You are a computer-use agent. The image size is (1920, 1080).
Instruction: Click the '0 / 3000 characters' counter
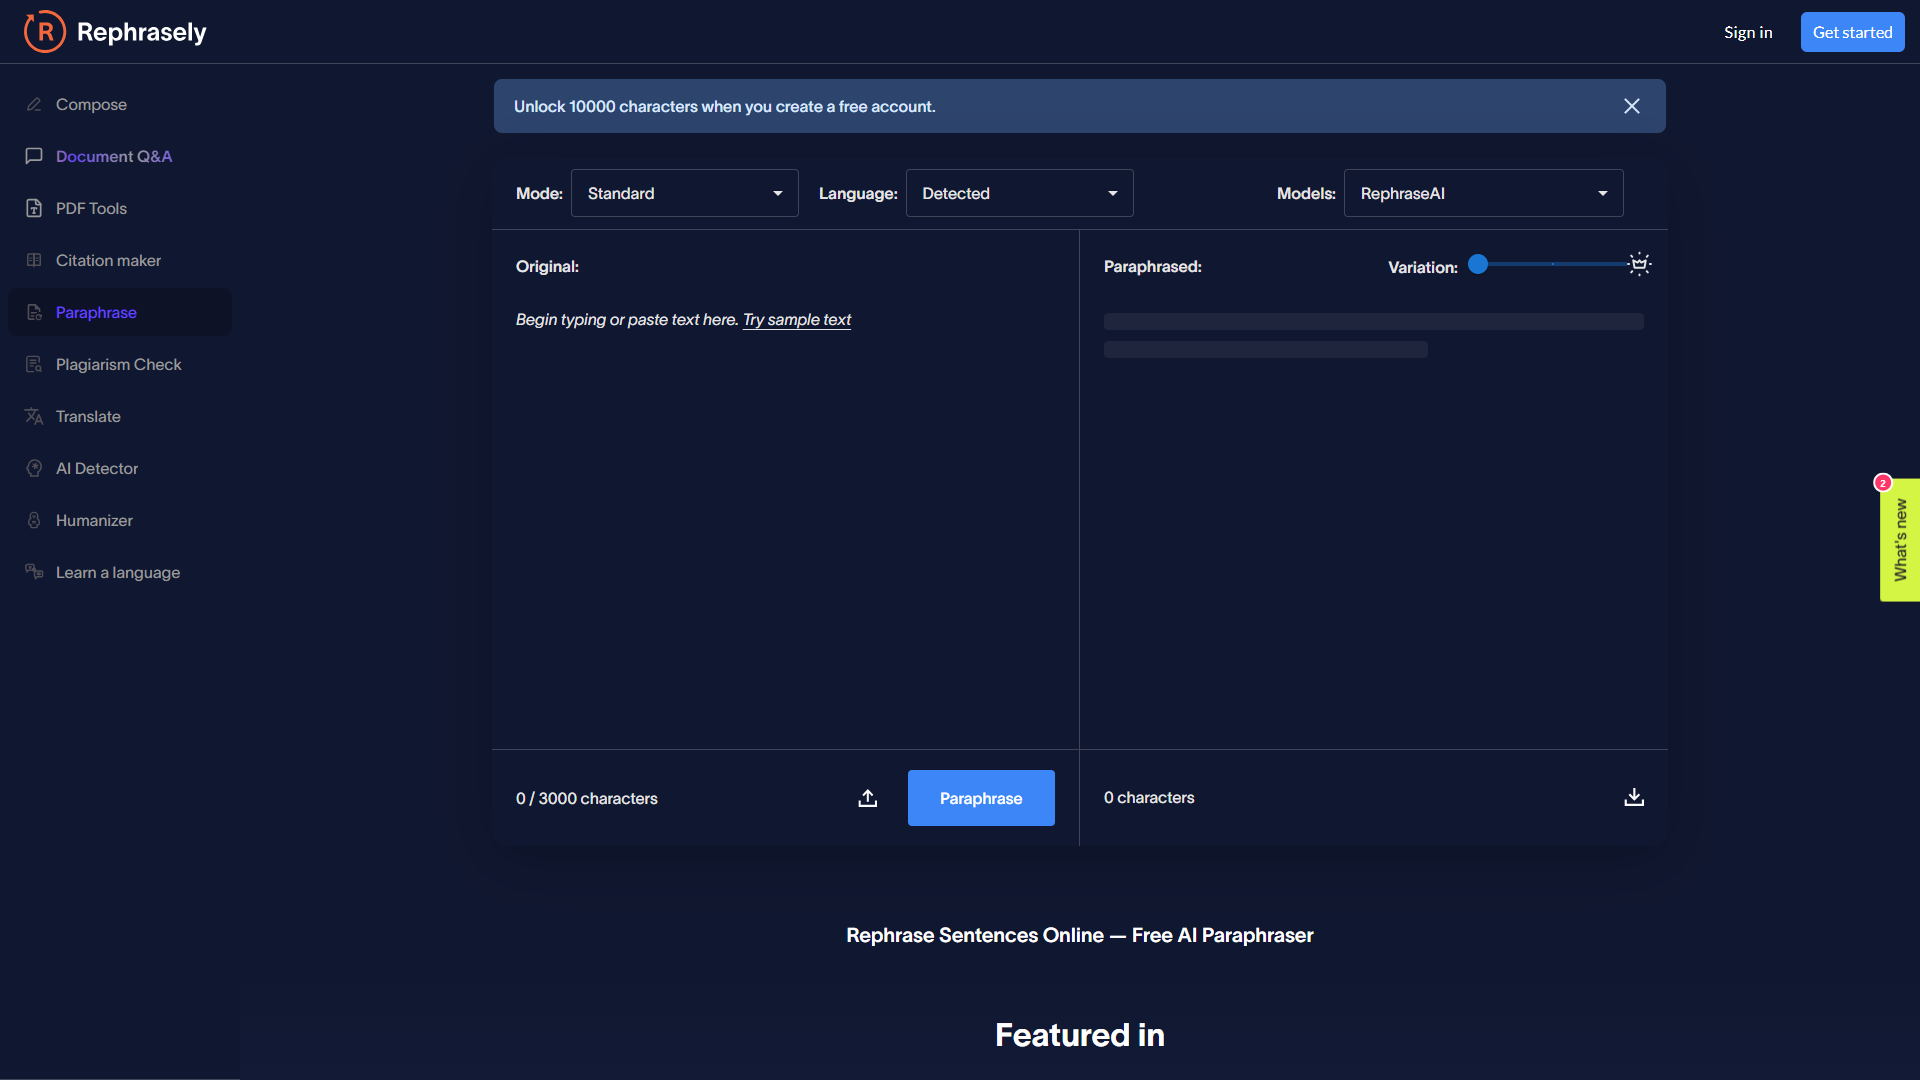point(587,798)
